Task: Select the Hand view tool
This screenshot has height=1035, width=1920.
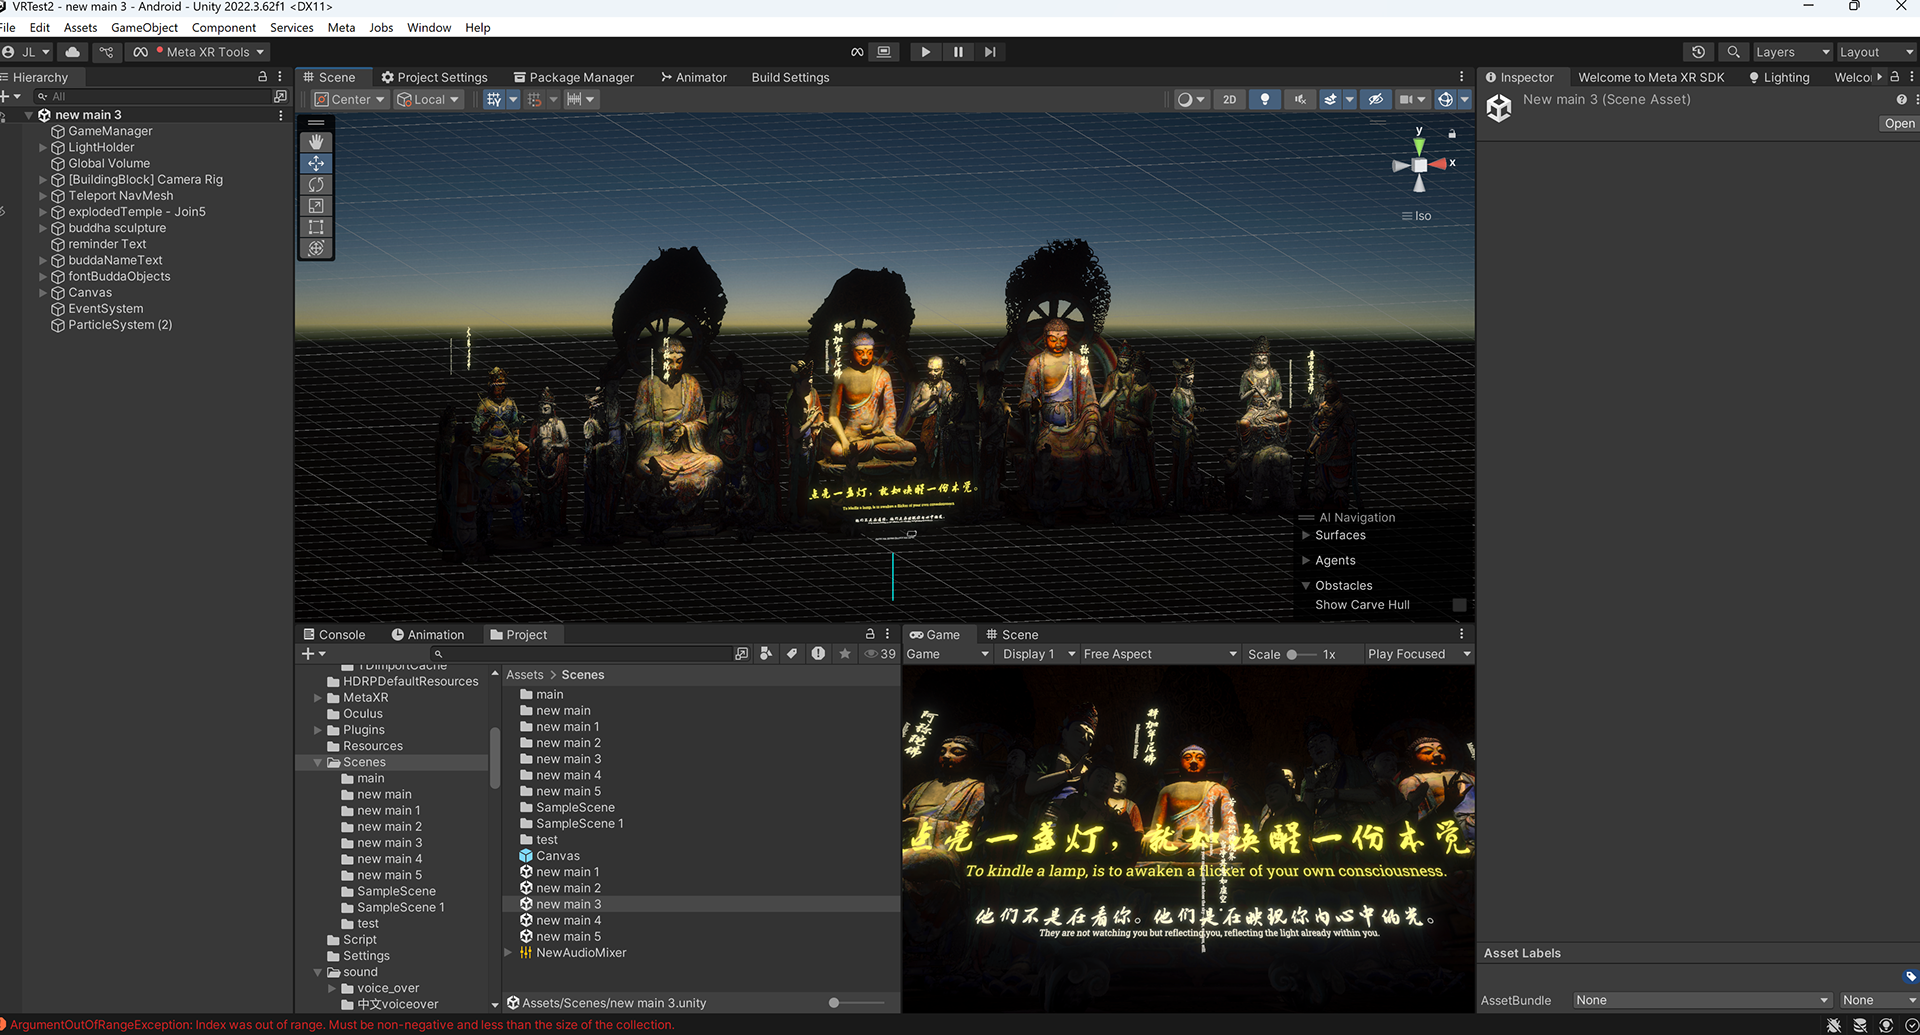Action: click(316, 142)
